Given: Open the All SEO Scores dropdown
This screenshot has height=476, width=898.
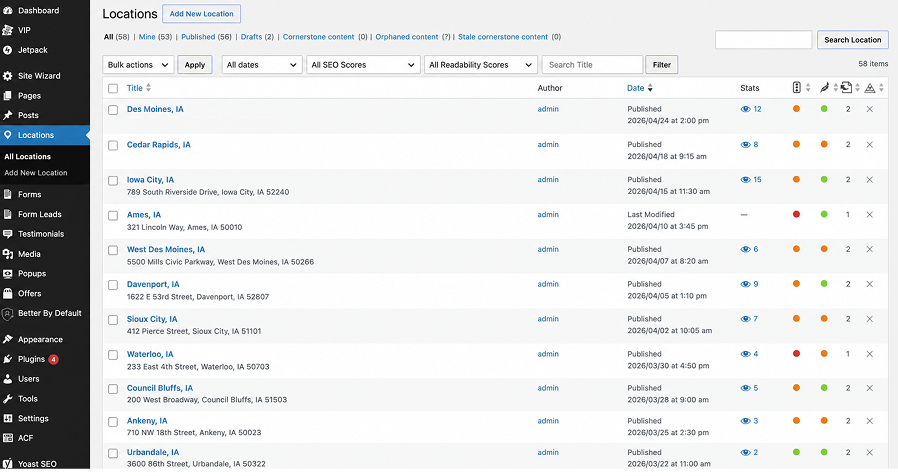Looking at the screenshot, I should pyautogui.click(x=364, y=65).
